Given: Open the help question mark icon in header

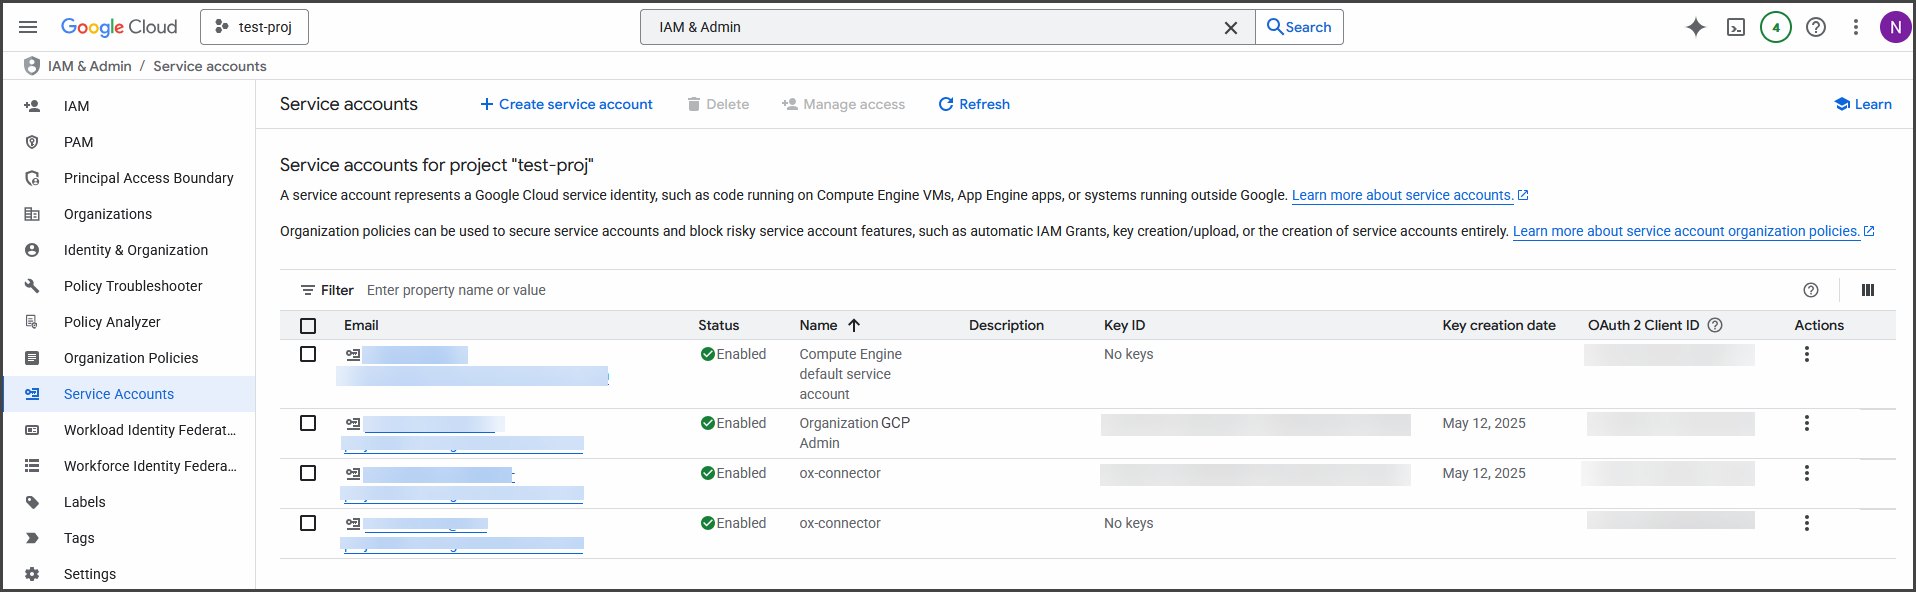Looking at the screenshot, I should (1815, 27).
